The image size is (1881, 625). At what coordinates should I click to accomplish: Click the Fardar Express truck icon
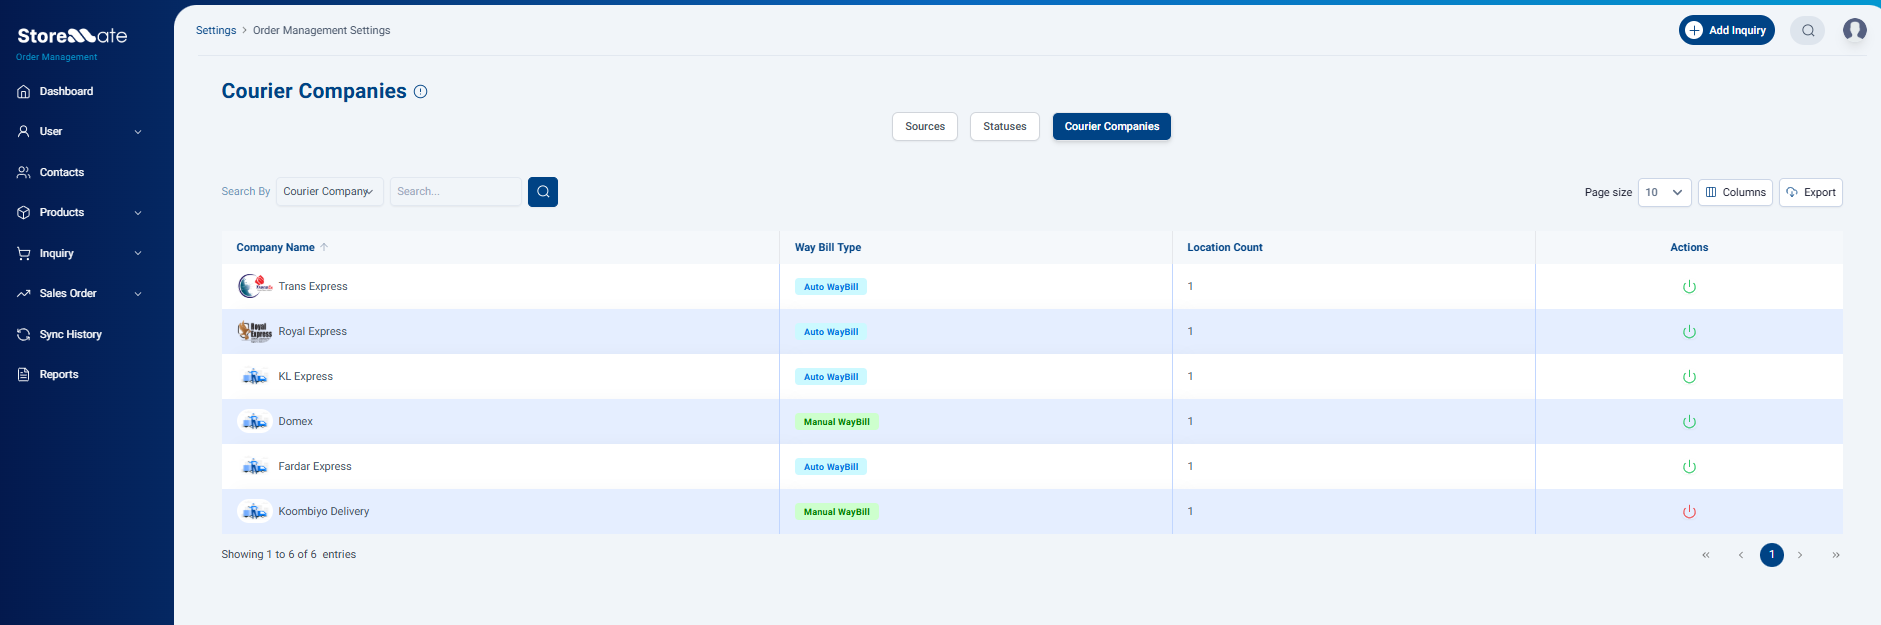255,467
